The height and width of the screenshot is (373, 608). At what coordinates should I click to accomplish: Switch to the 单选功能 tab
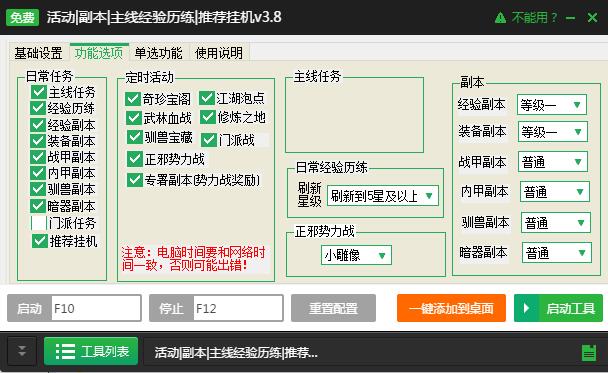pyautogui.click(x=159, y=53)
